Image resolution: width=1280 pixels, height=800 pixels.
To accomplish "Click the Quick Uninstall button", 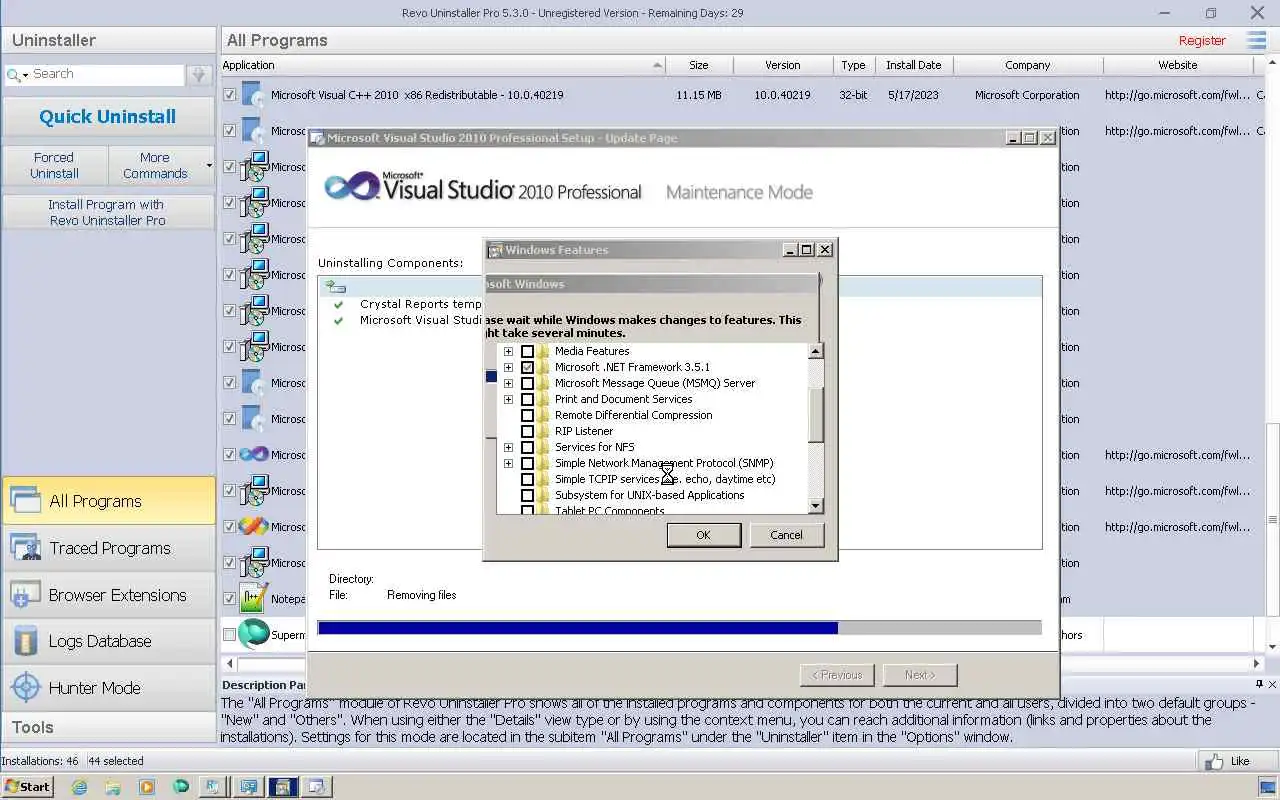I will [x=108, y=117].
